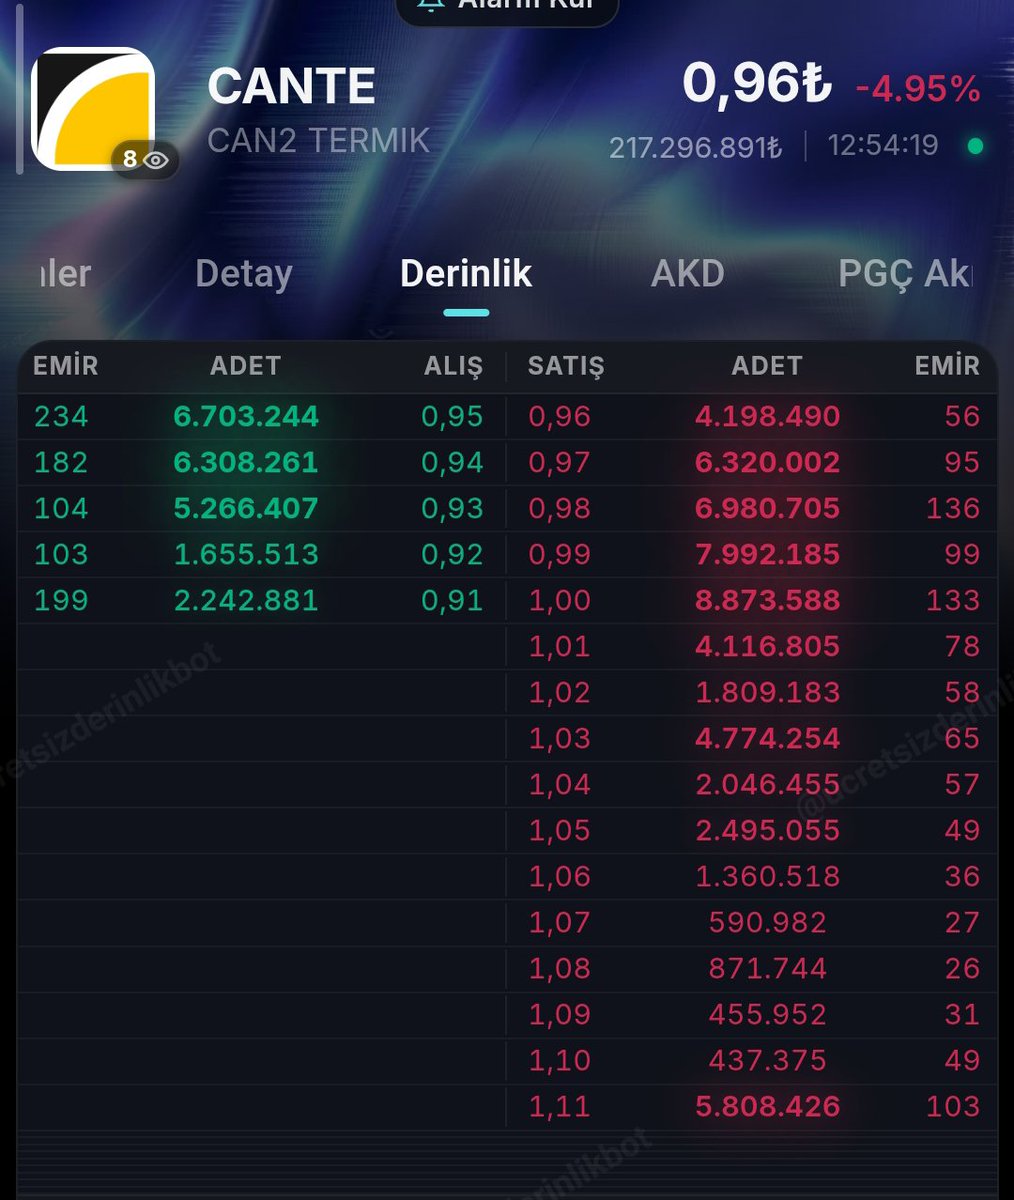
Task: Select buy quantity 2.242.881
Action: 246,600
